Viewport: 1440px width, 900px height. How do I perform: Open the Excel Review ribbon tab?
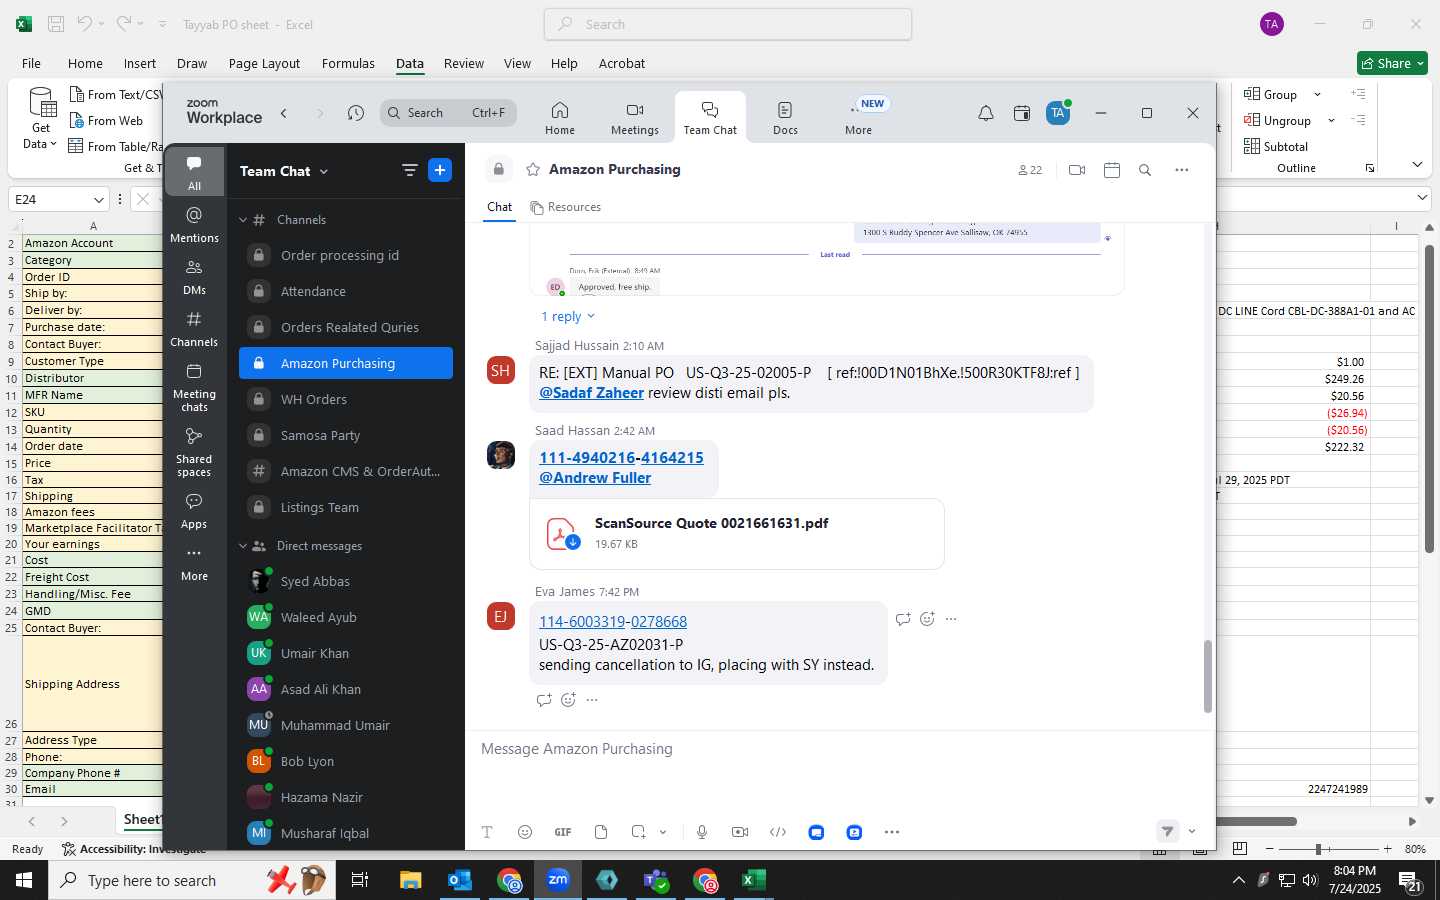pos(464,63)
